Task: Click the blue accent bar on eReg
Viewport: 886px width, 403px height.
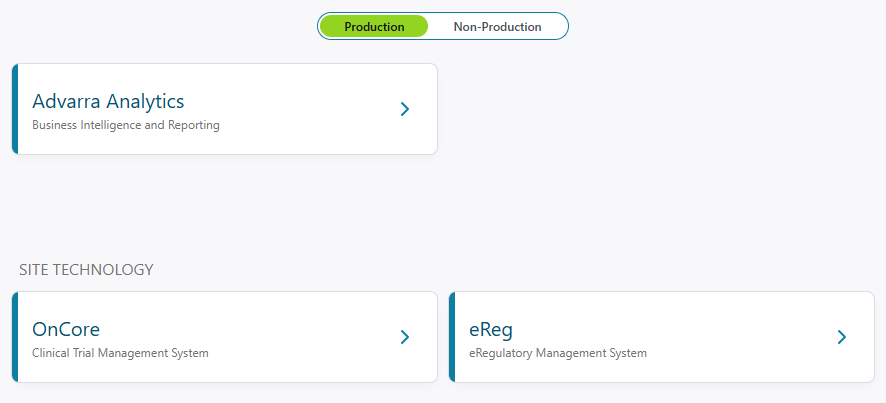Action: point(452,337)
